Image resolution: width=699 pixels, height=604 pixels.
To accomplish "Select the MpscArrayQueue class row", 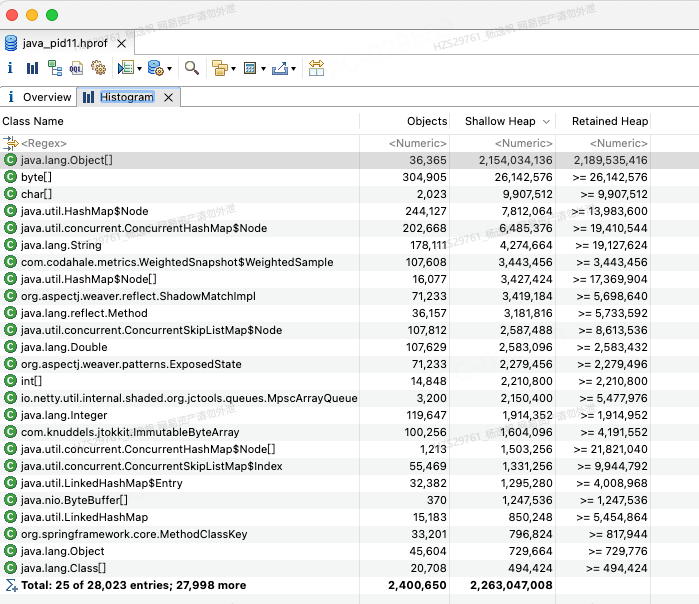I will (x=350, y=398).
